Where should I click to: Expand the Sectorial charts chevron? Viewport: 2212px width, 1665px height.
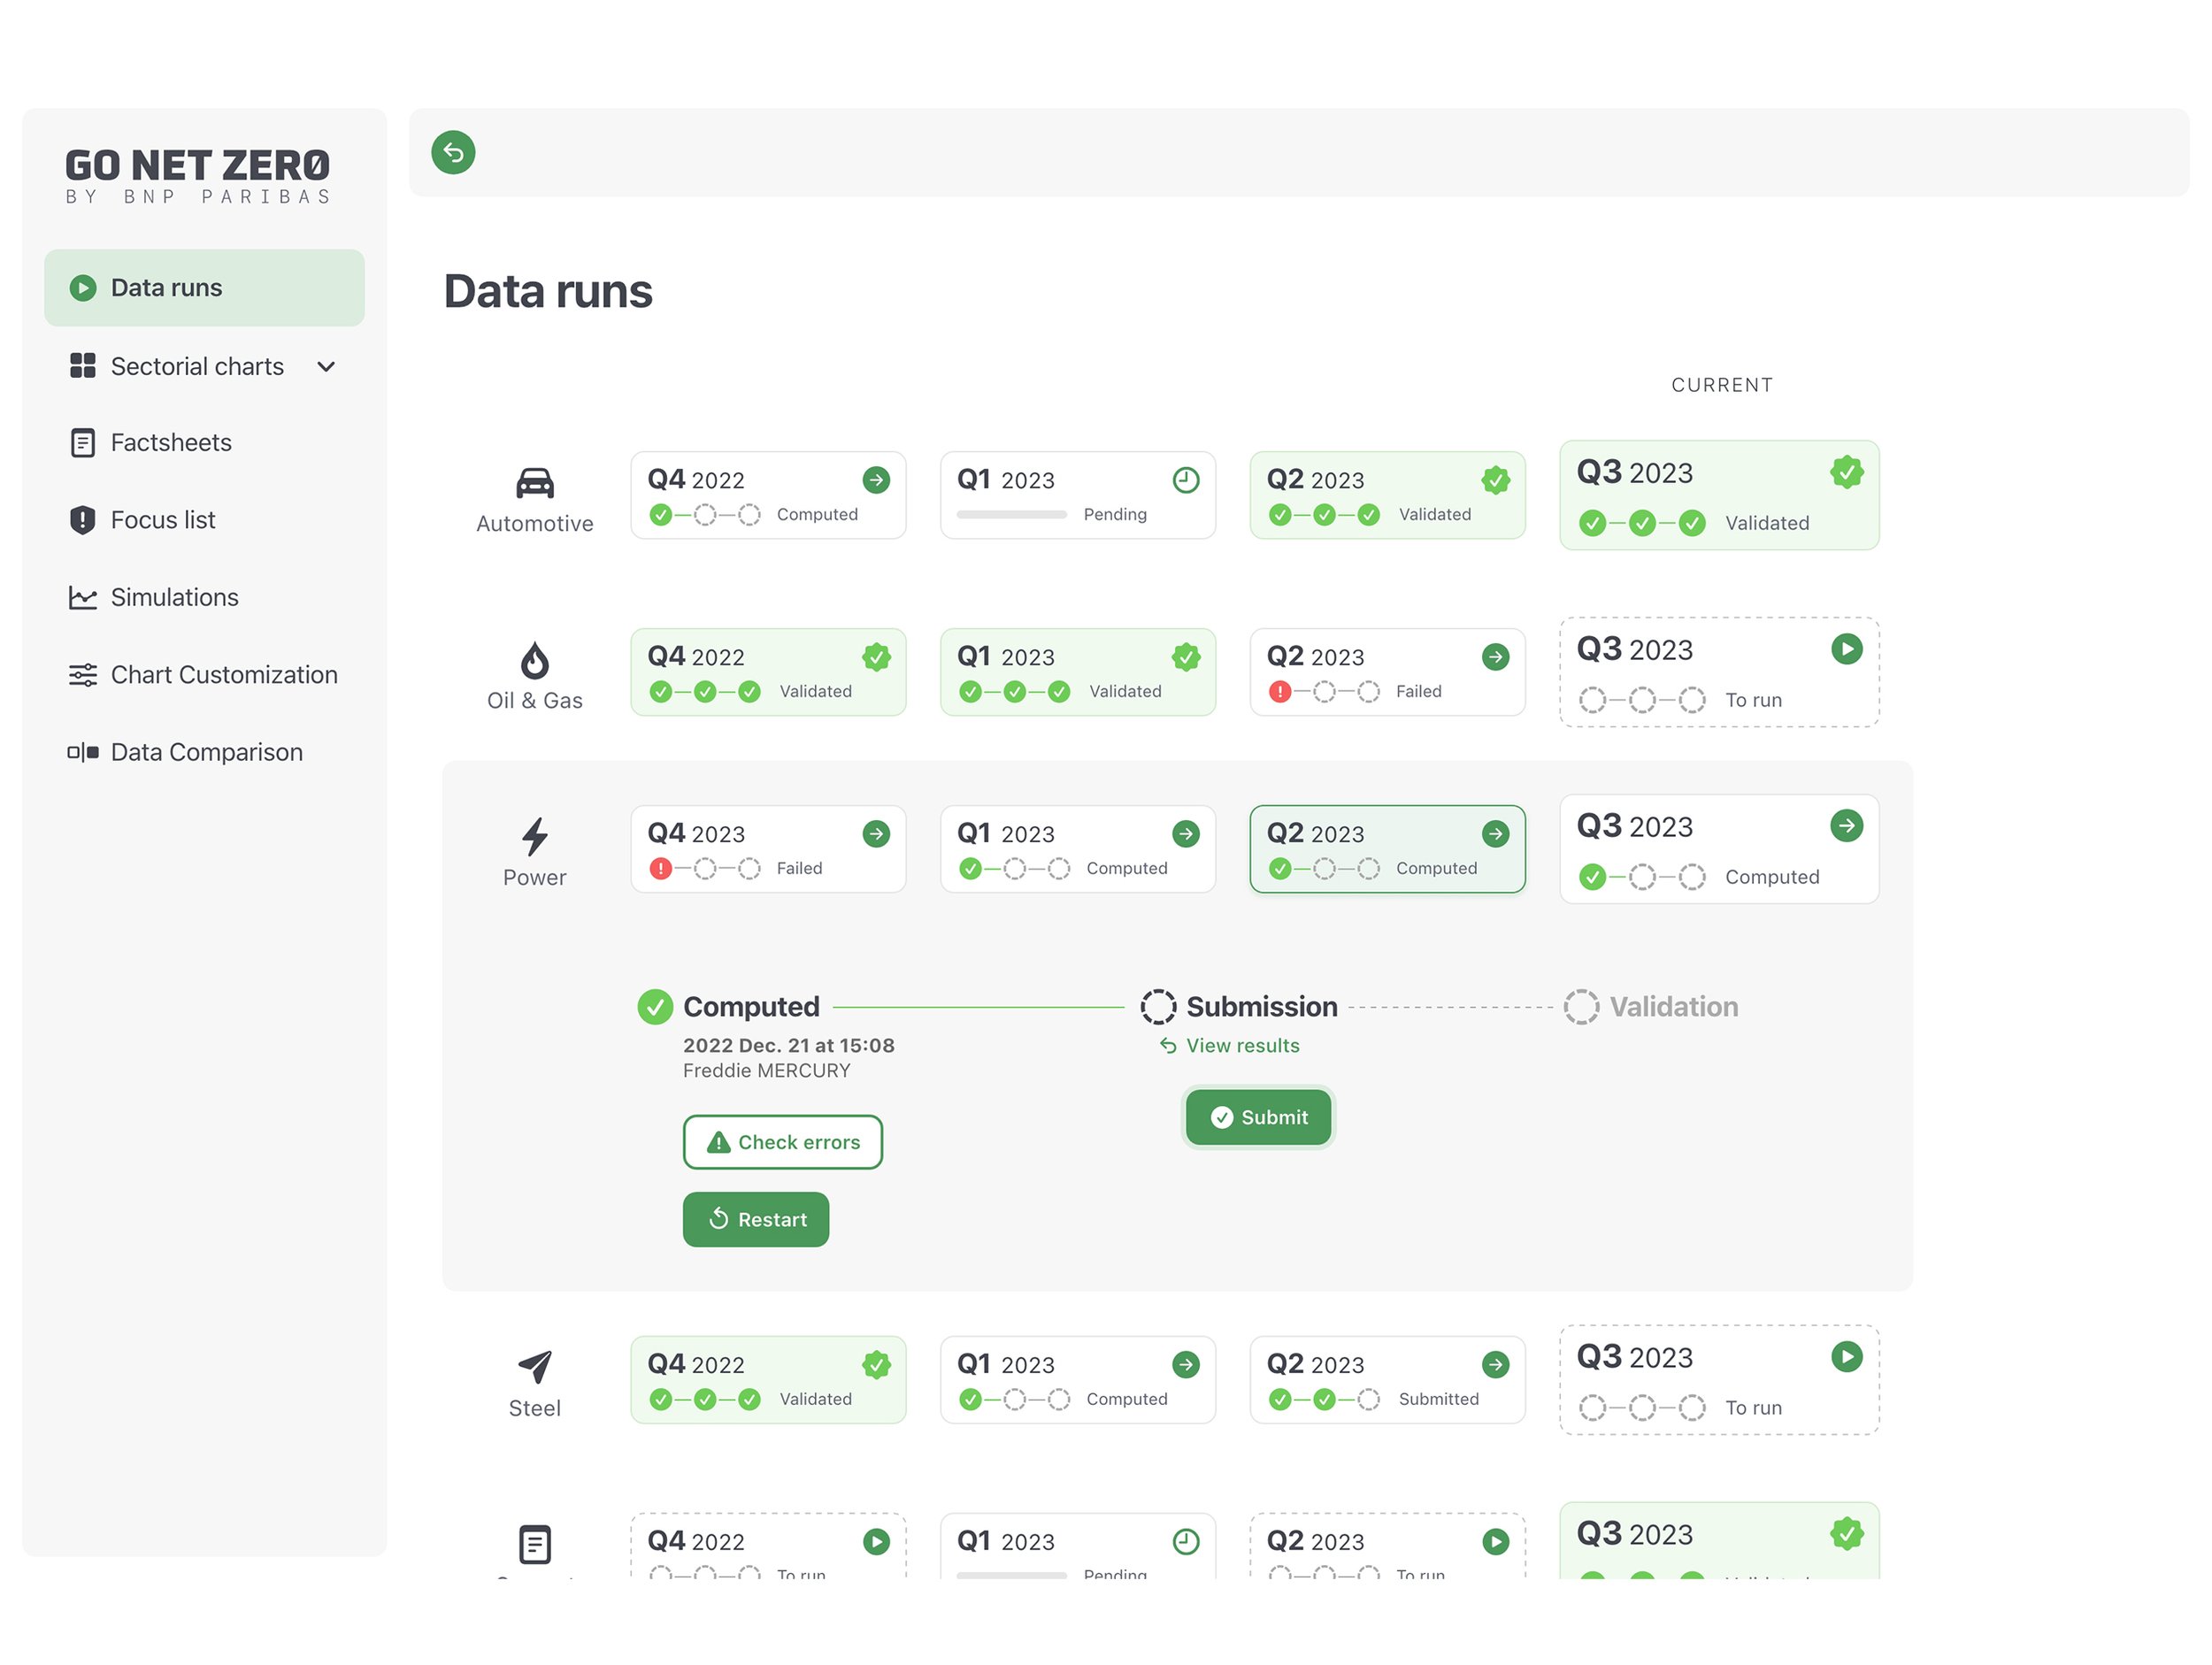click(x=326, y=367)
